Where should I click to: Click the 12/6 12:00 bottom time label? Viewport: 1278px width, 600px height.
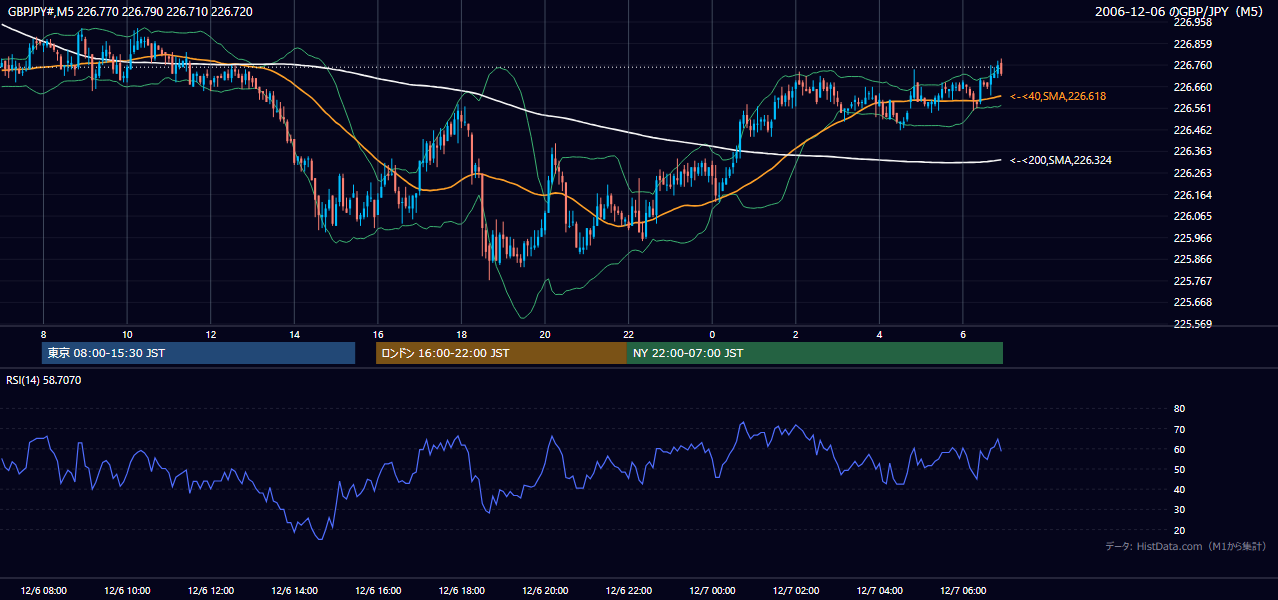[211, 591]
